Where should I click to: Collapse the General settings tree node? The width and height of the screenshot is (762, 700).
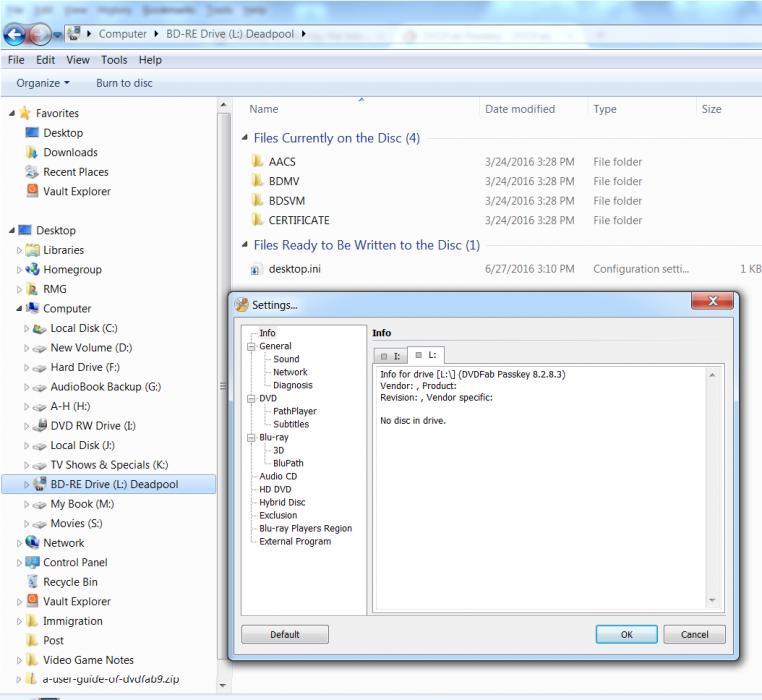point(250,346)
